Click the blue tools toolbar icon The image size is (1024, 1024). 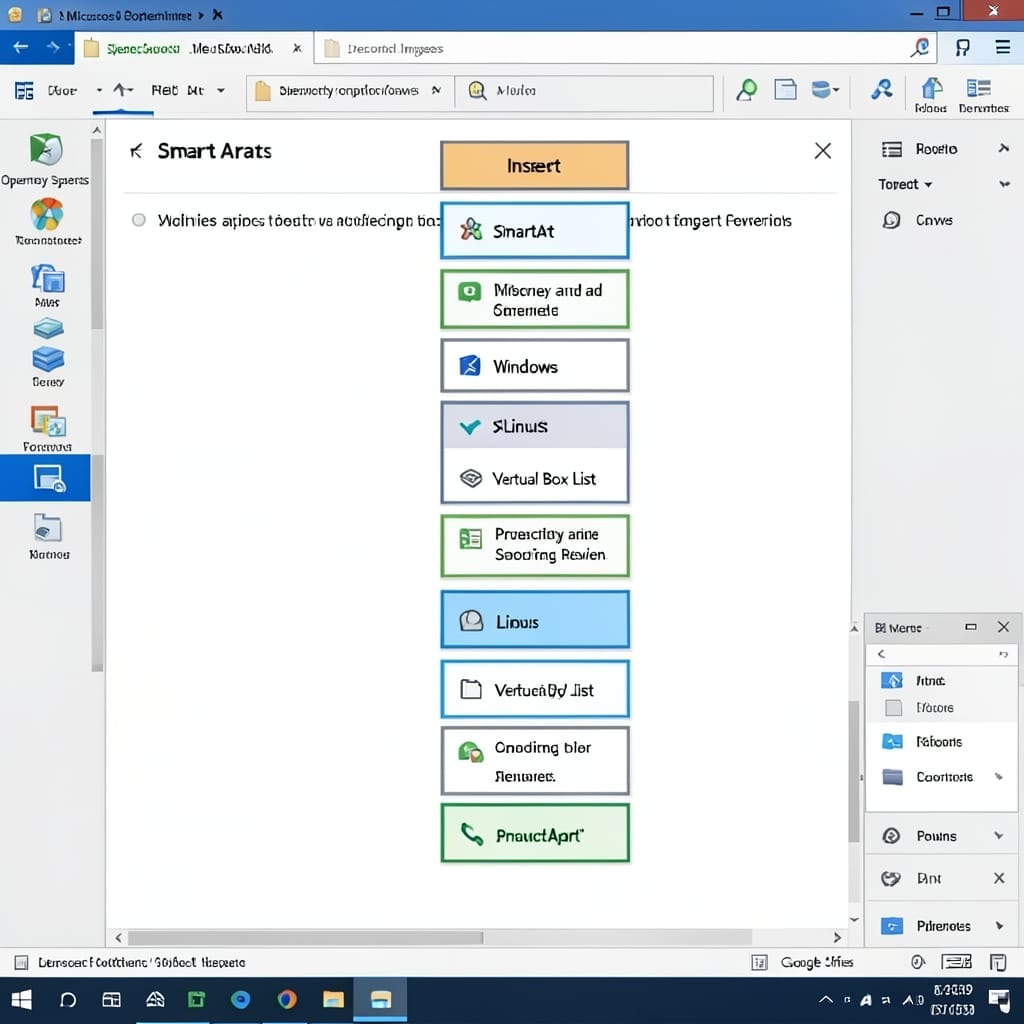(882, 89)
